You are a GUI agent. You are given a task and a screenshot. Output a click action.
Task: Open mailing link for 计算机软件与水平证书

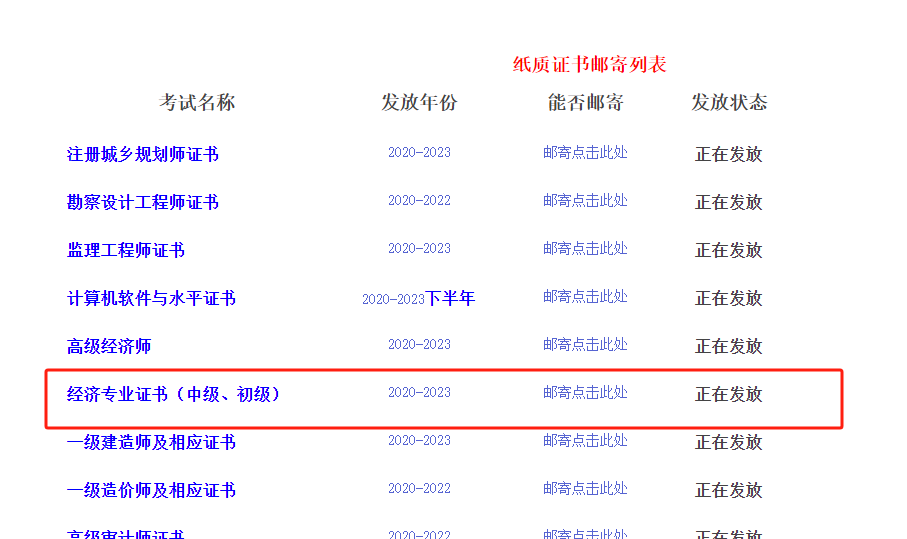click(585, 297)
